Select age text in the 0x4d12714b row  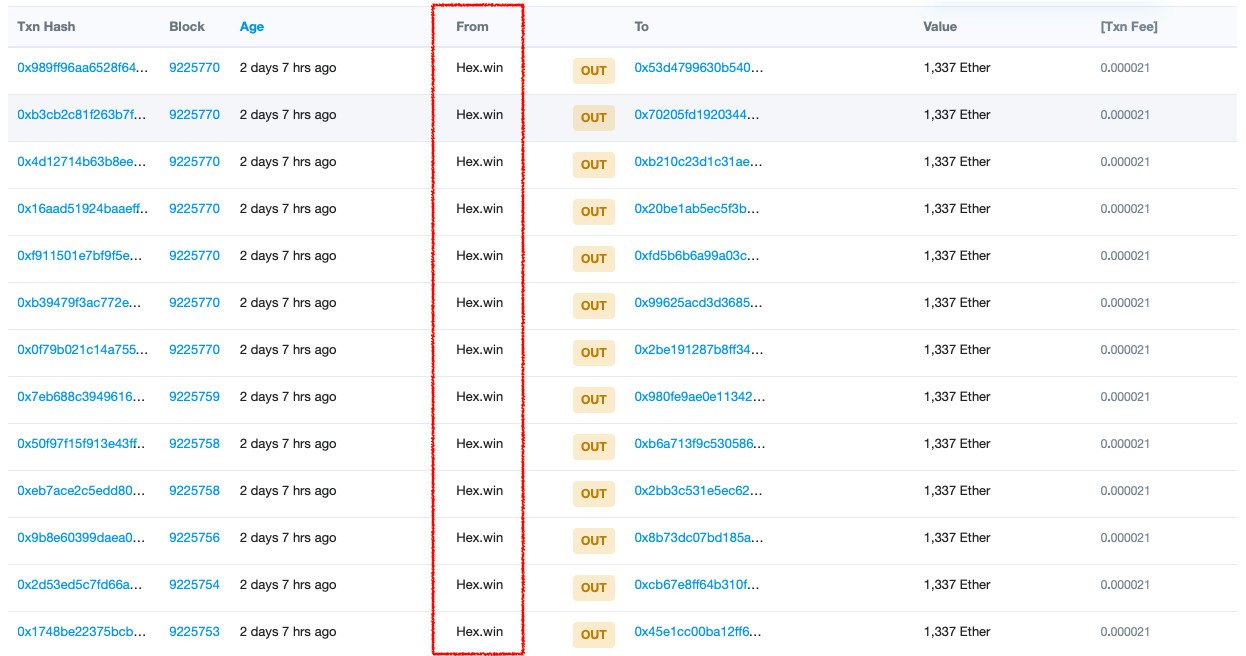[288, 162]
